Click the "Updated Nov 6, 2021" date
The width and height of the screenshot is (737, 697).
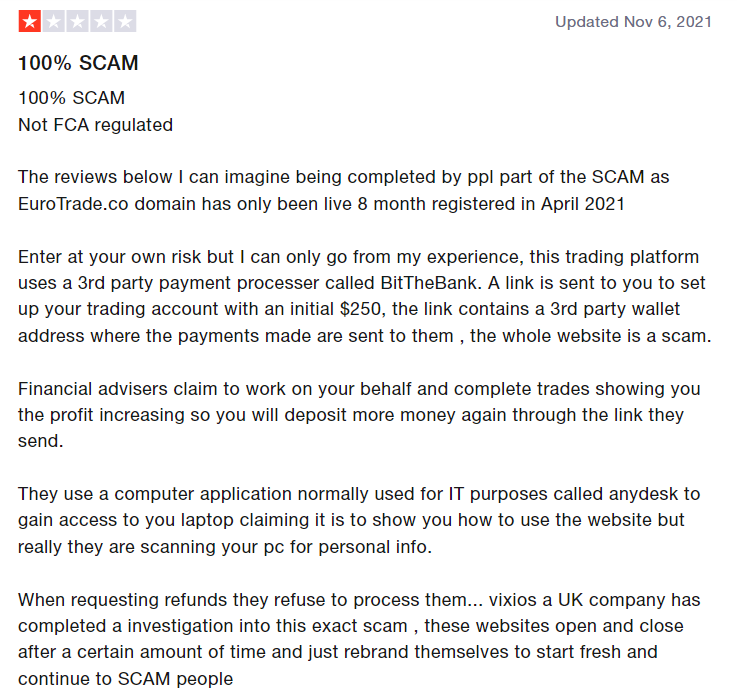coord(633,21)
